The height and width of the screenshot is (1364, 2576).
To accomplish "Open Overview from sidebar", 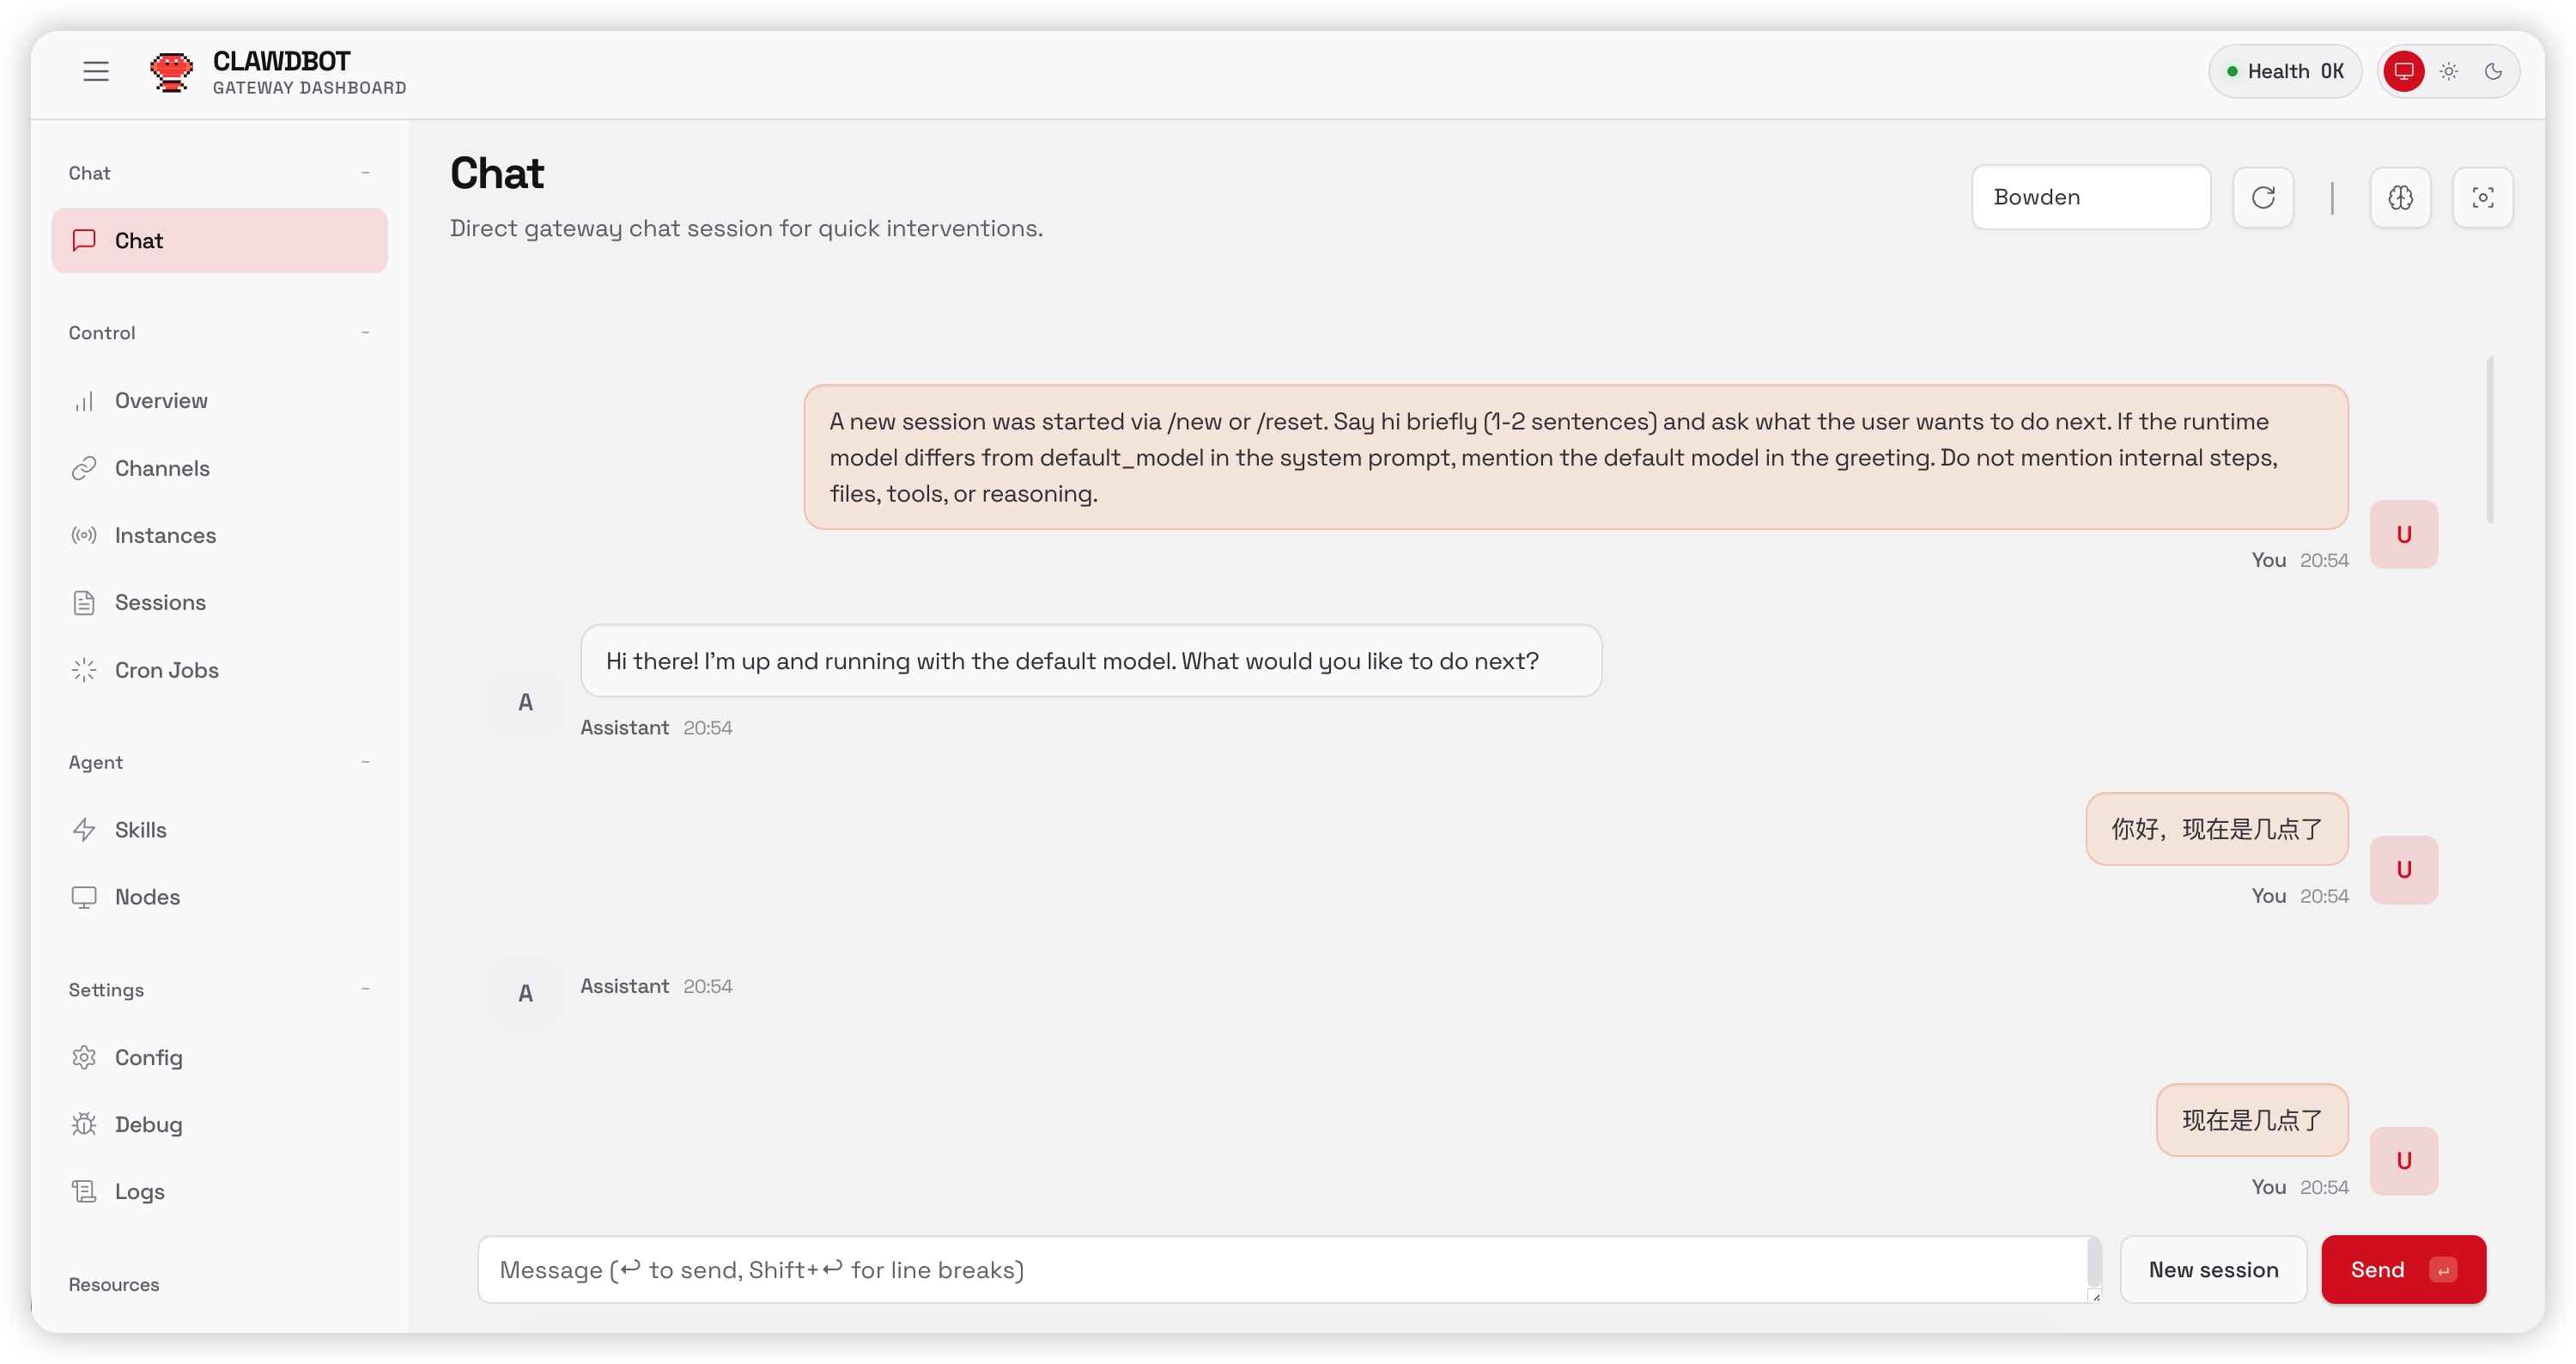I will (x=161, y=400).
